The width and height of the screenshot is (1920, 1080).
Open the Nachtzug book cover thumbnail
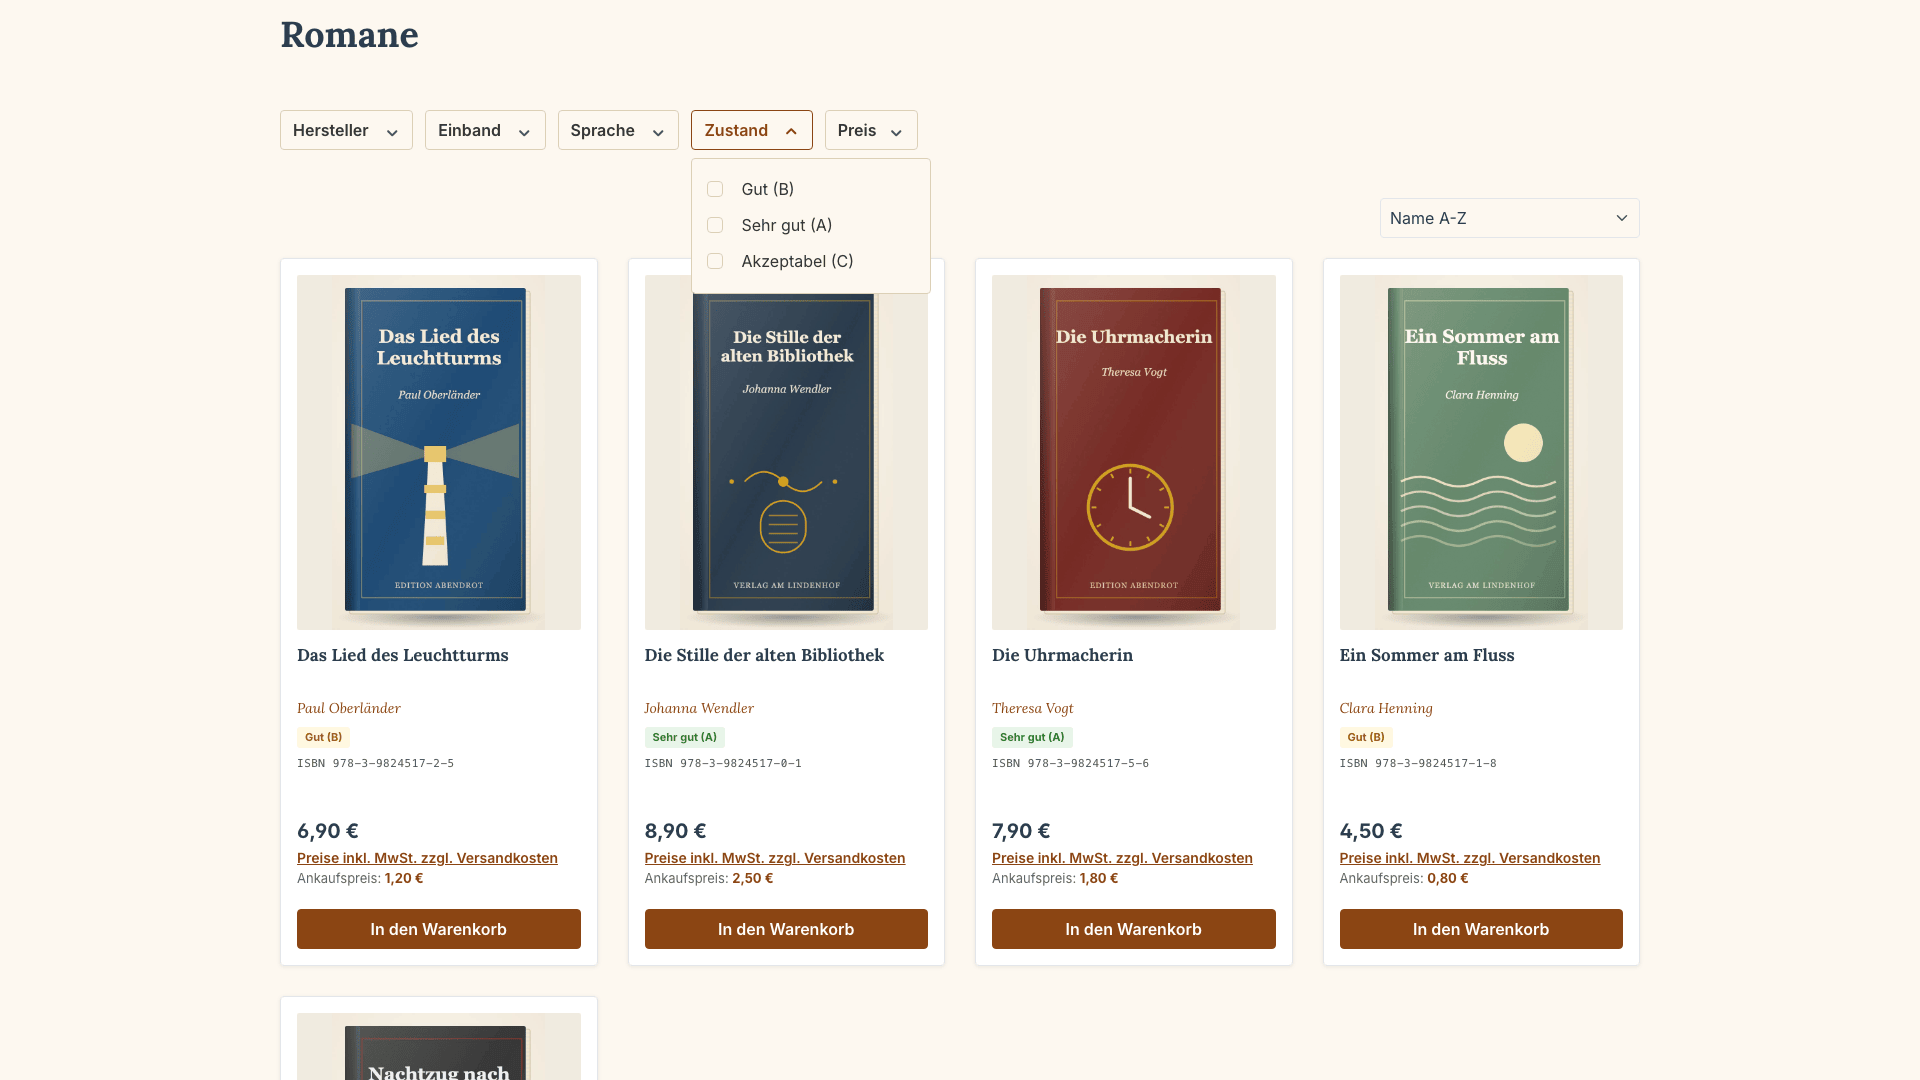pyautogui.click(x=438, y=1046)
